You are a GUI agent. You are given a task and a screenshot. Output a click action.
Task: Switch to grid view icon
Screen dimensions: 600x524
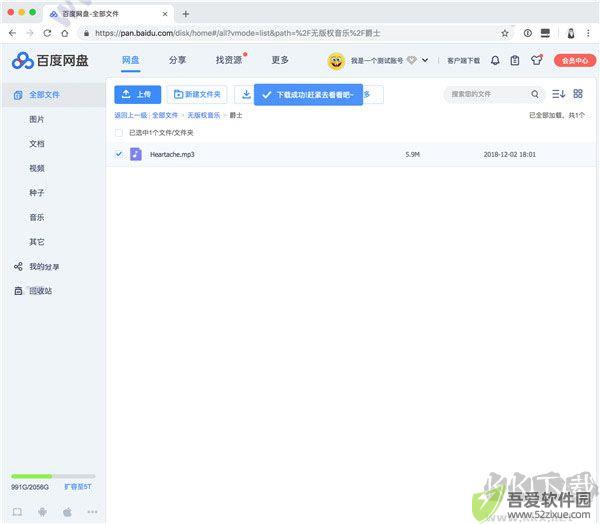[578, 94]
